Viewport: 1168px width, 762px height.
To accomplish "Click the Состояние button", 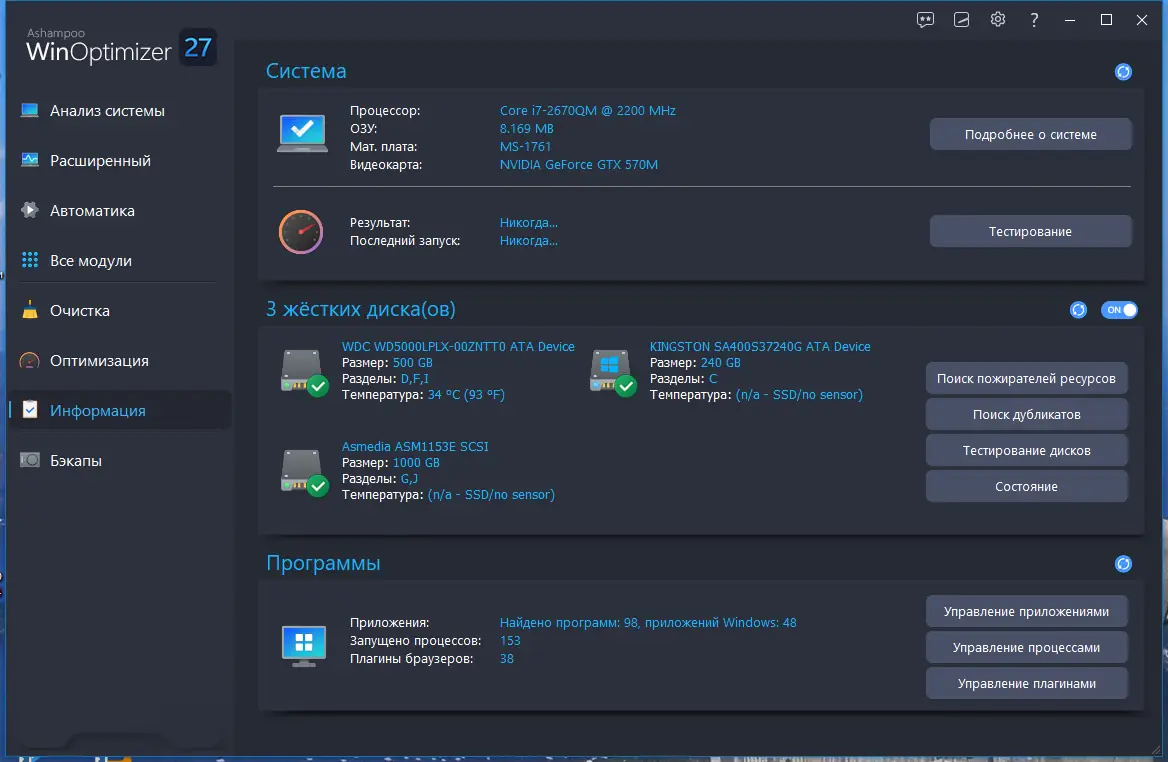I will click(x=1026, y=486).
